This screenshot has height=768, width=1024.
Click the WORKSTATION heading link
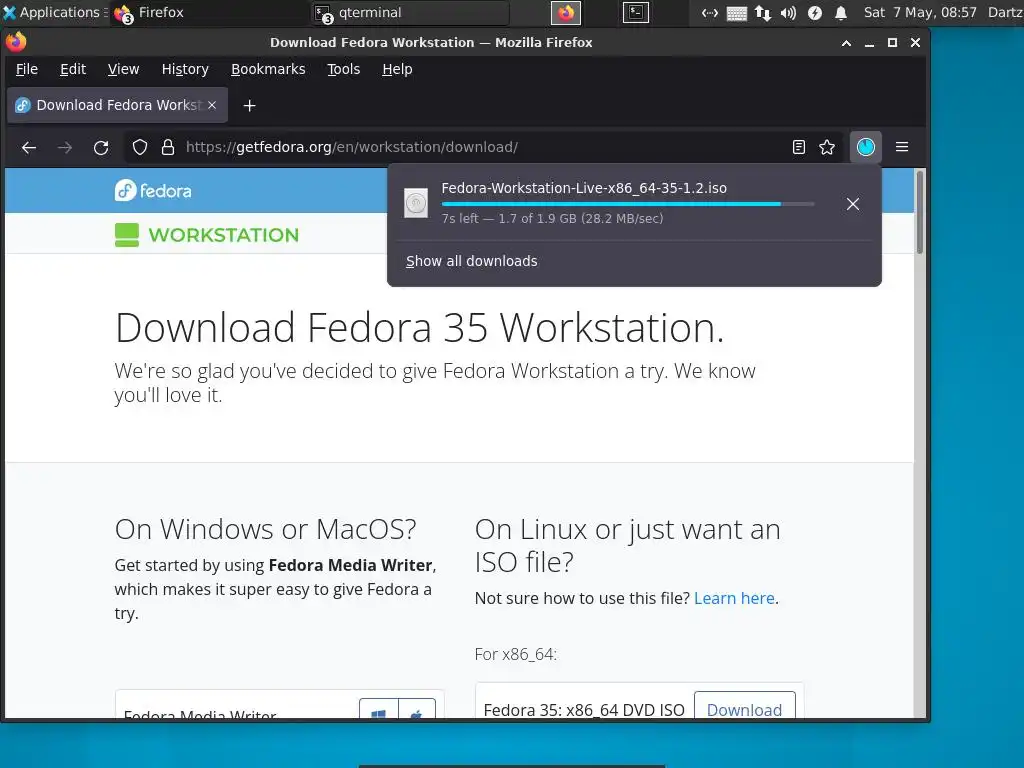[x=223, y=235]
